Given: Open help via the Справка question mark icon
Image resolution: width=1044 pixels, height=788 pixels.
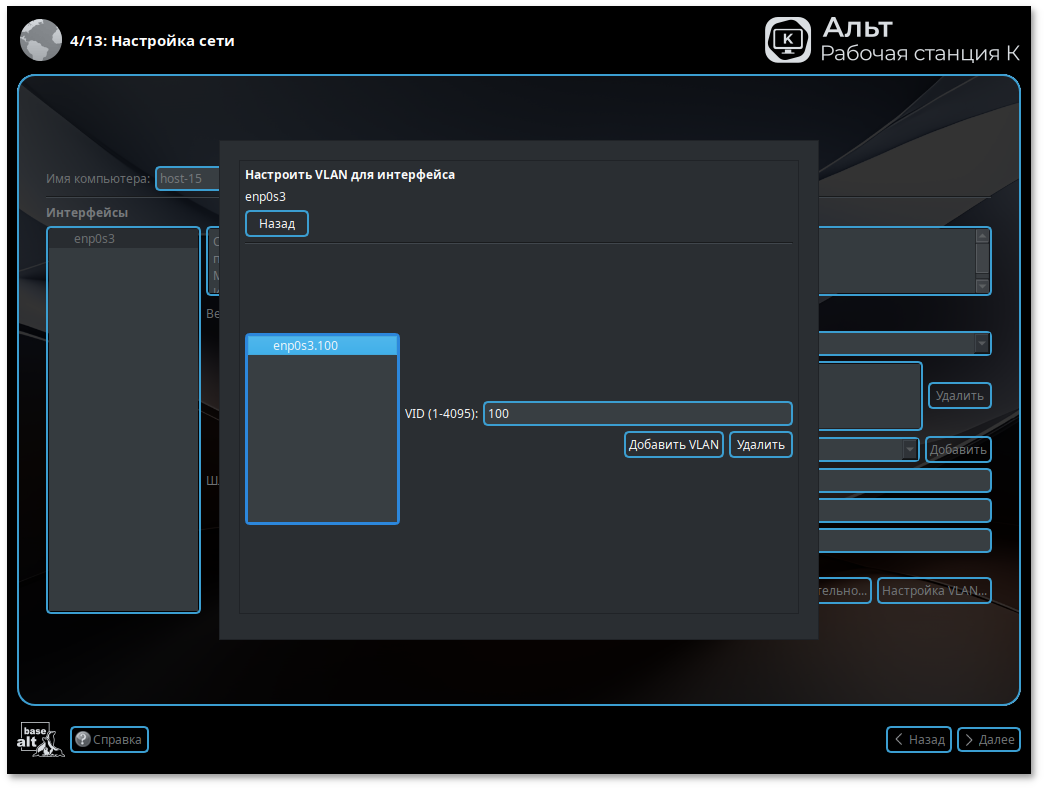Looking at the screenshot, I should pyautogui.click(x=83, y=740).
